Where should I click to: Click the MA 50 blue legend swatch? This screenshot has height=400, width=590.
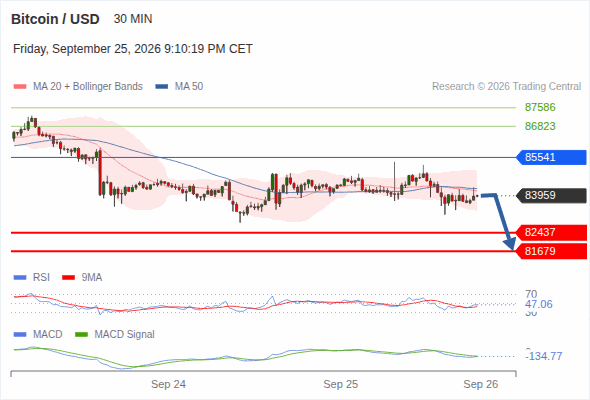(x=162, y=87)
